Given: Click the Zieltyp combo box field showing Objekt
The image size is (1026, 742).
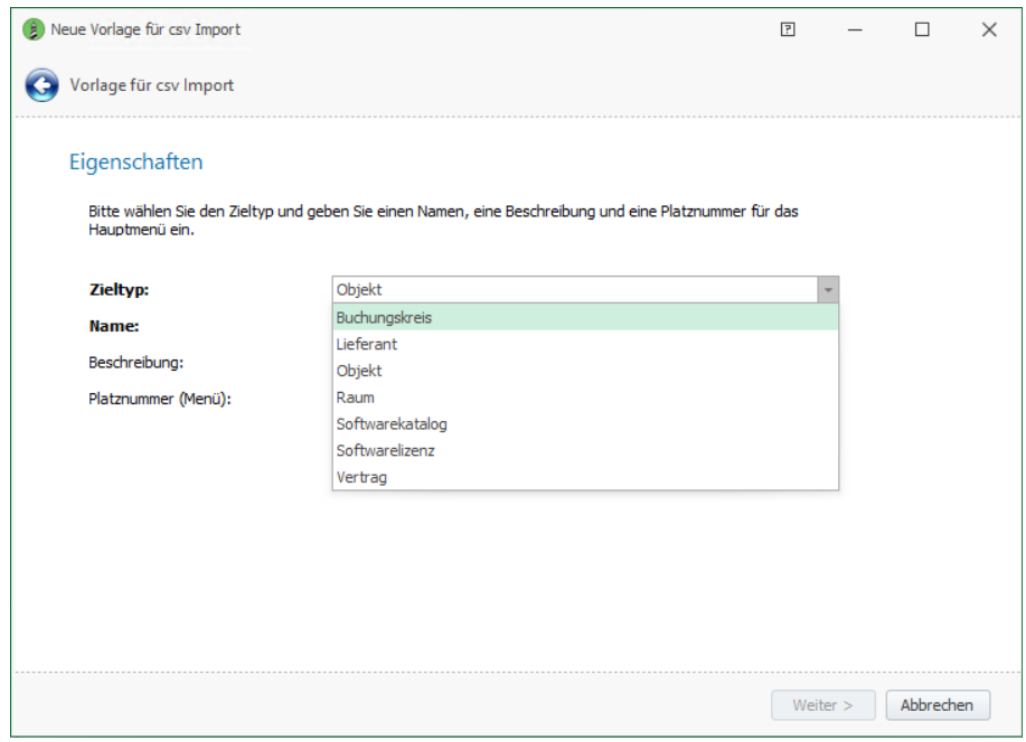Looking at the screenshot, I should pos(574,290).
